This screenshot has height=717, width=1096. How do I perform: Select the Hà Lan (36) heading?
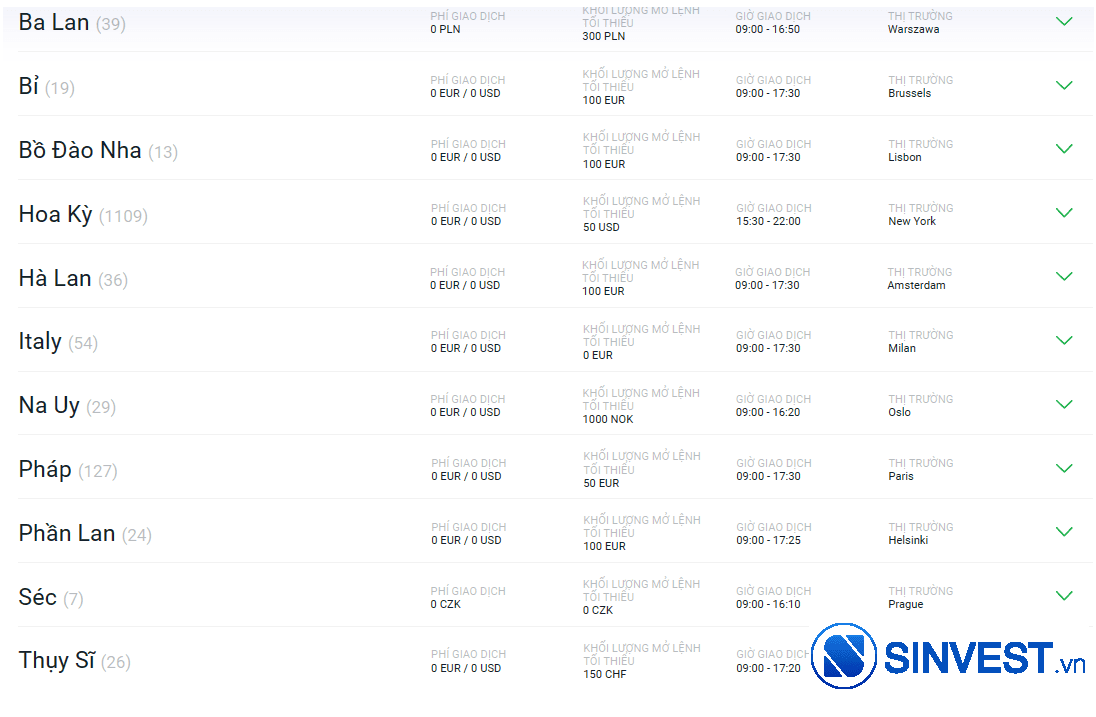click(x=73, y=278)
